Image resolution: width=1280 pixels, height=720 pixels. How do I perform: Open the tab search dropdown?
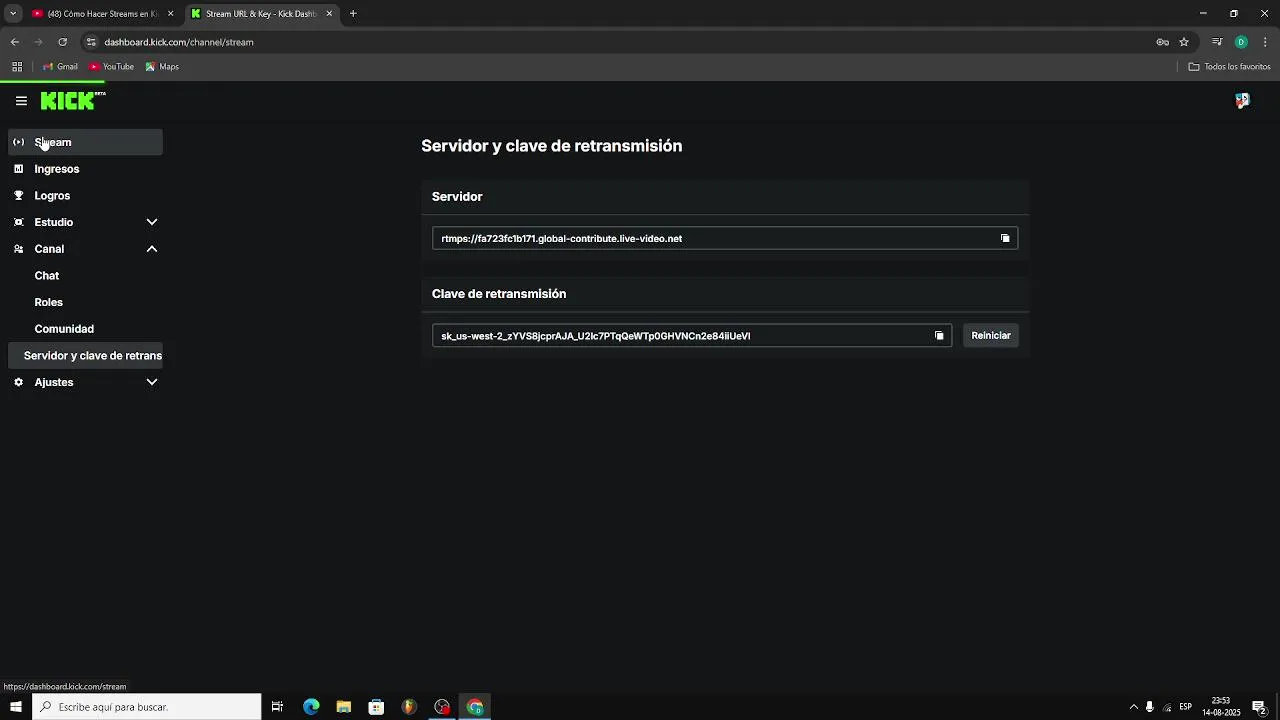(x=13, y=14)
